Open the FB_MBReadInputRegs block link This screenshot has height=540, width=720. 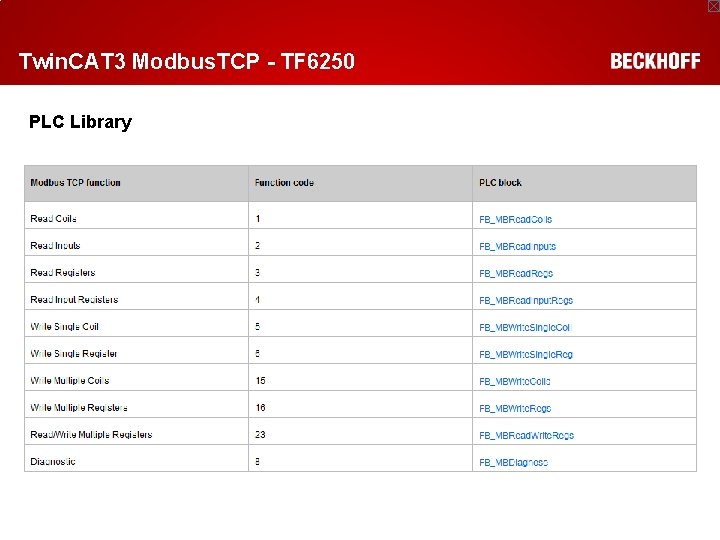(x=526, y=301)
